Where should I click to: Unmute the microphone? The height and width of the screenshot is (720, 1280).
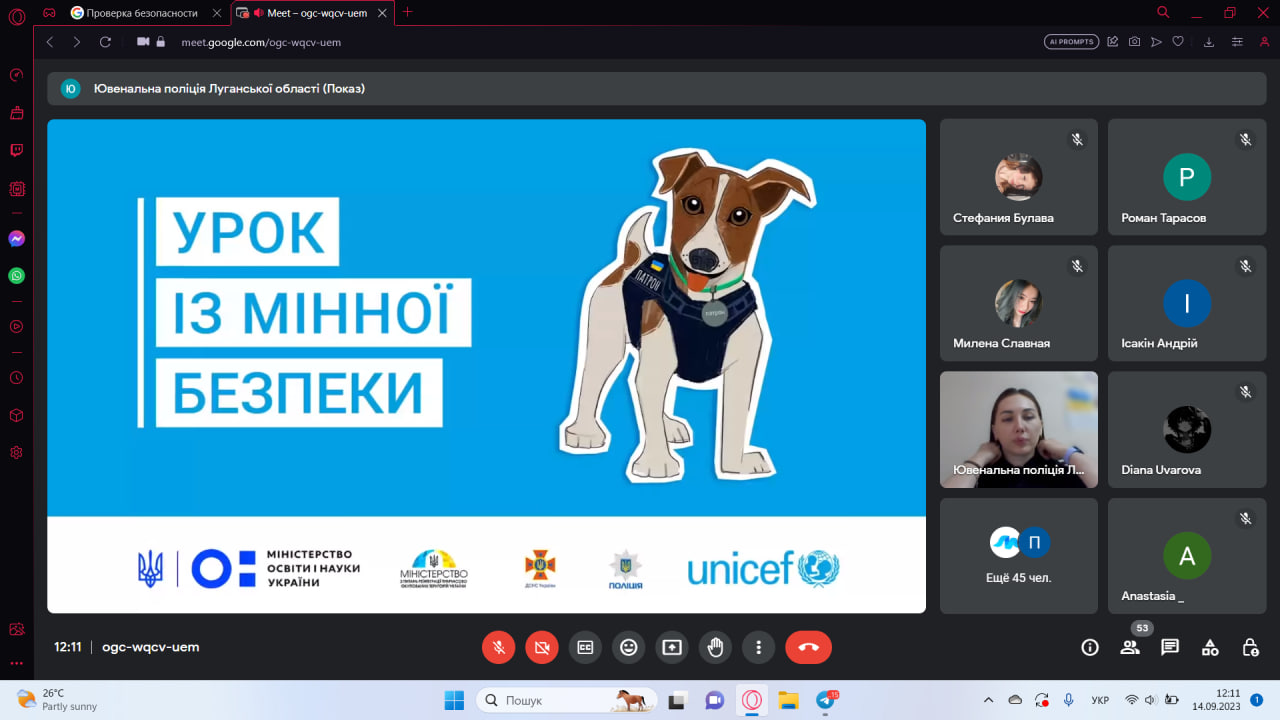click(x=498, y=647)
